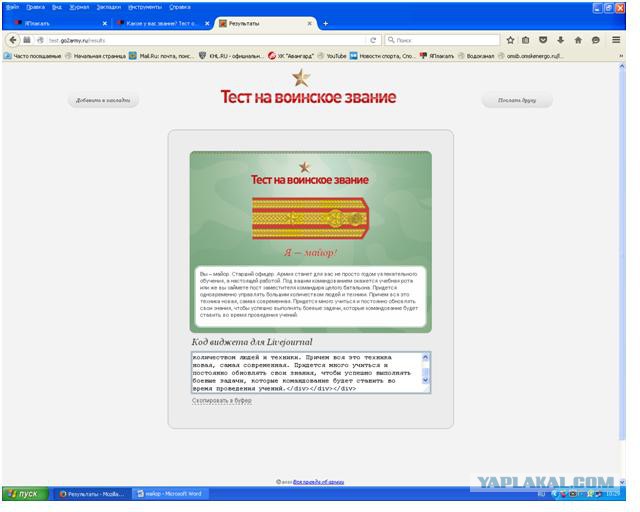Expand the bookmarks bar overflow chevron

[621, 56]
